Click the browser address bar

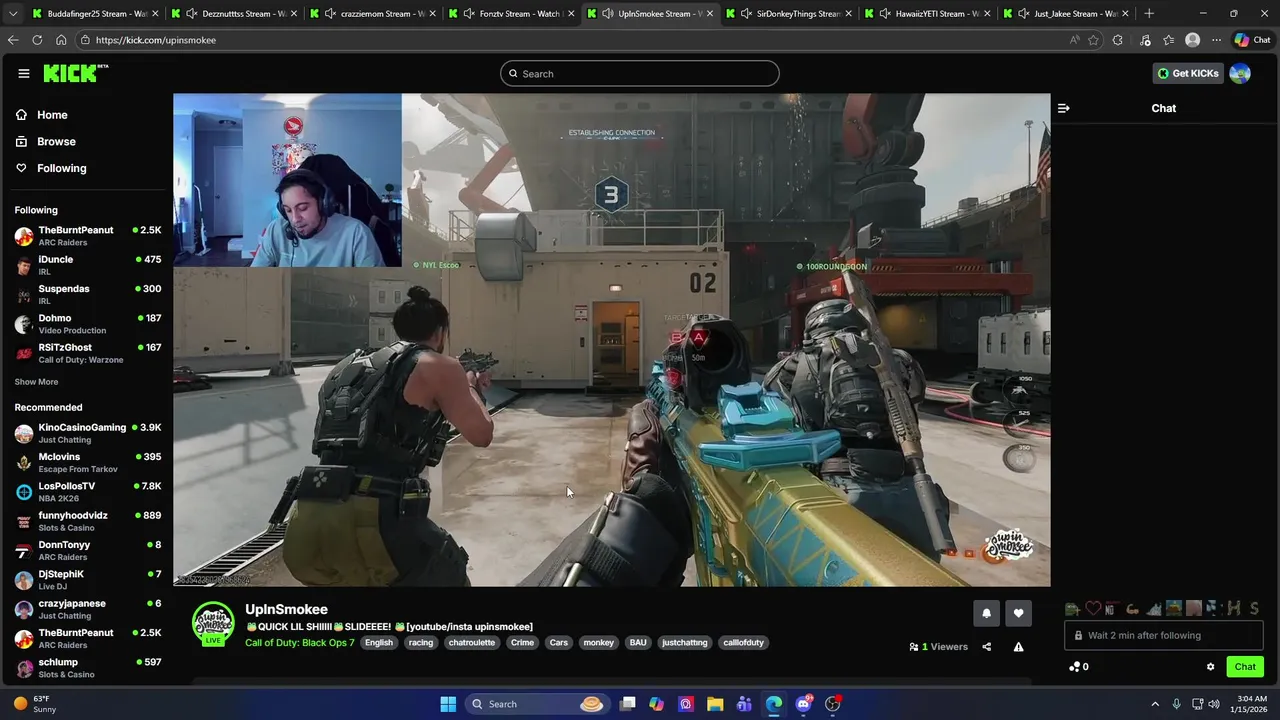[570, 40]
